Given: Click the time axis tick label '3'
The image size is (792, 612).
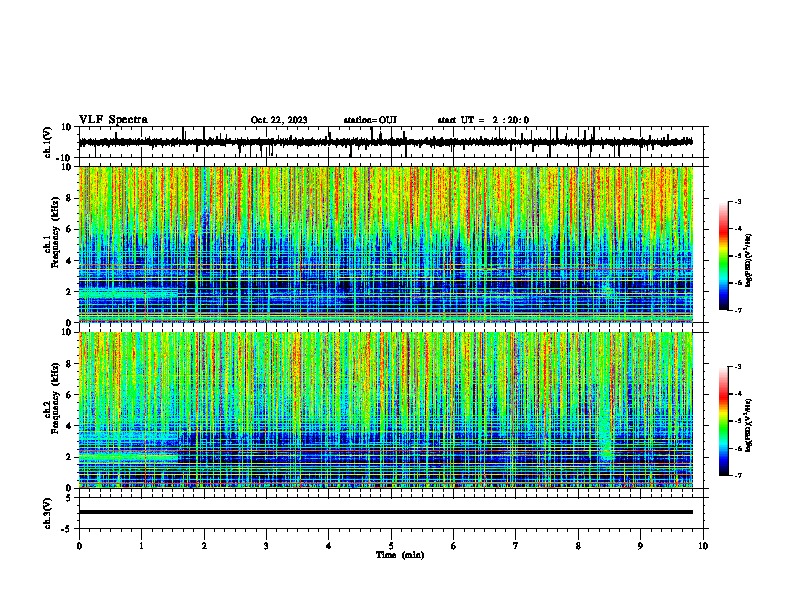Looking at the screenshot, I should [266, 546].
